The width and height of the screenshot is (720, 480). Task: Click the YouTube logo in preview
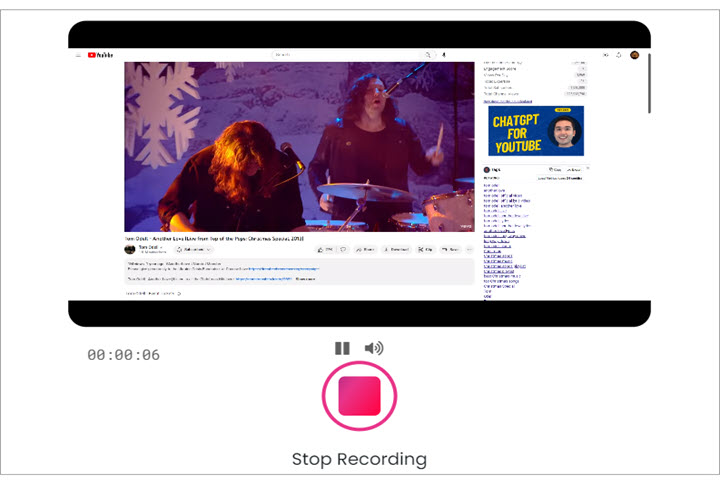(x=100, y=55)
